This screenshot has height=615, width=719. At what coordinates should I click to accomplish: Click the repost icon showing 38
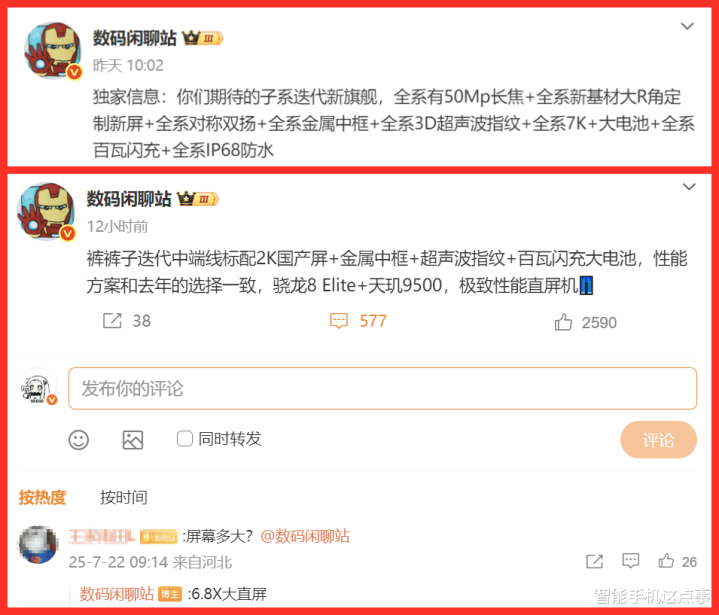[x=112, y=321]
